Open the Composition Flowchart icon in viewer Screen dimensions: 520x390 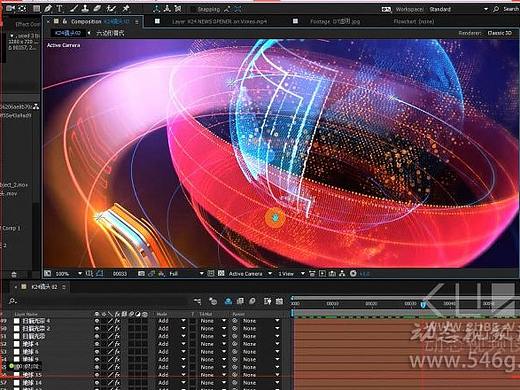click(342, 274)
